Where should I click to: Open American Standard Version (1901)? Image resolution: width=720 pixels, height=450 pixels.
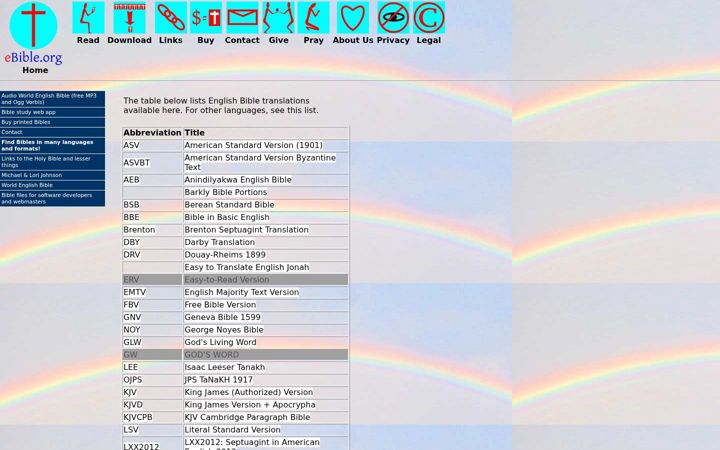[x=253, y=145]
